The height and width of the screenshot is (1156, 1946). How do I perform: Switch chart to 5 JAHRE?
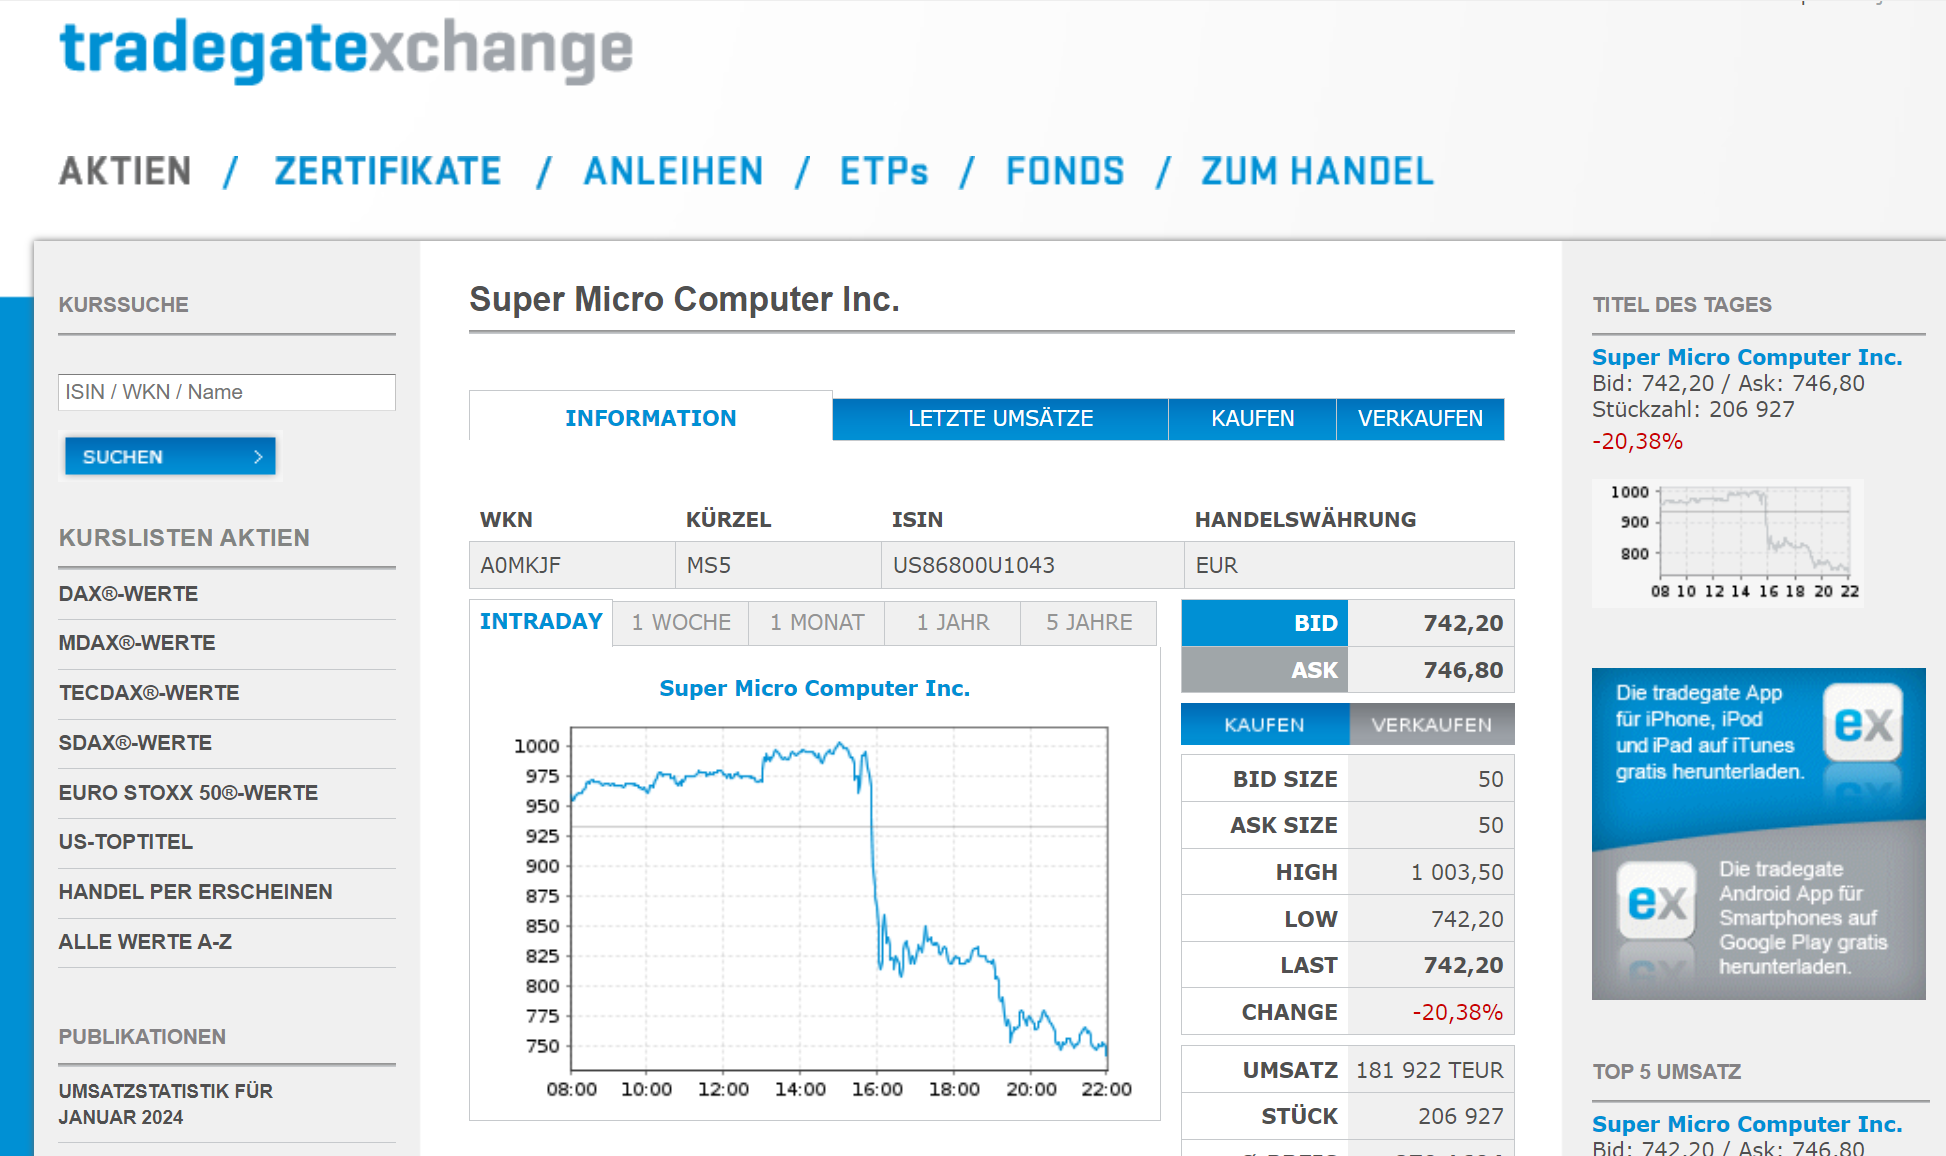click(x=1089, y=623)
